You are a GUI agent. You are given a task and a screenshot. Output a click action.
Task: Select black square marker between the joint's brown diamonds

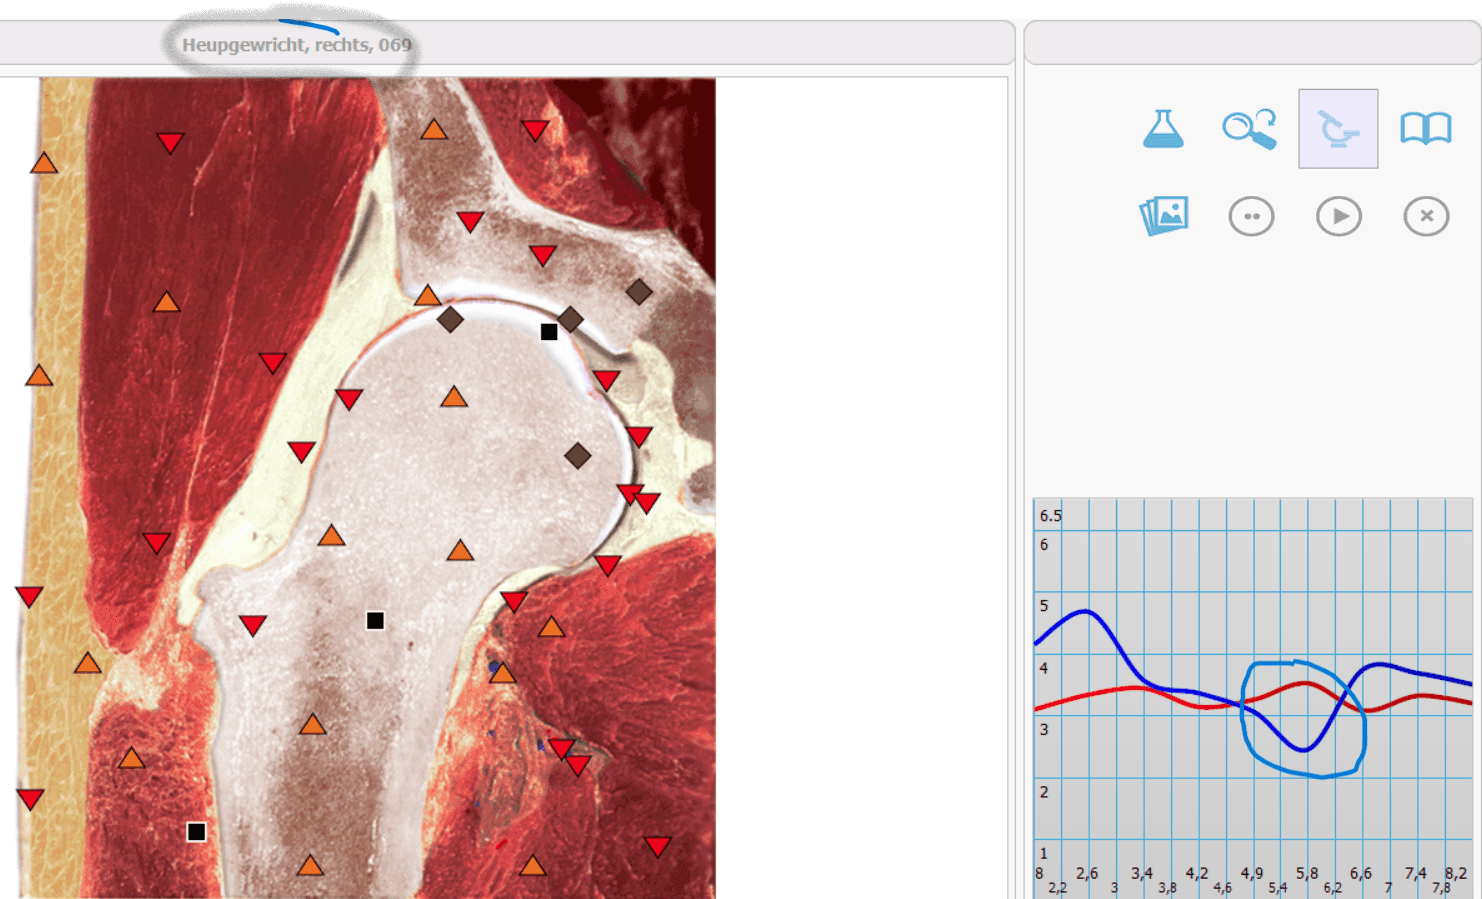(x=549, y=332)
